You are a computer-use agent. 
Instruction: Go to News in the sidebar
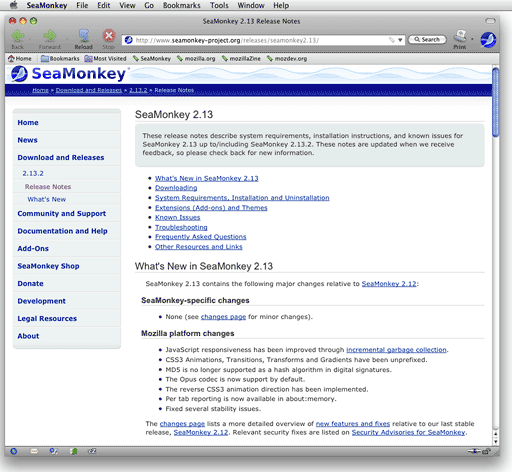point(27,140)
